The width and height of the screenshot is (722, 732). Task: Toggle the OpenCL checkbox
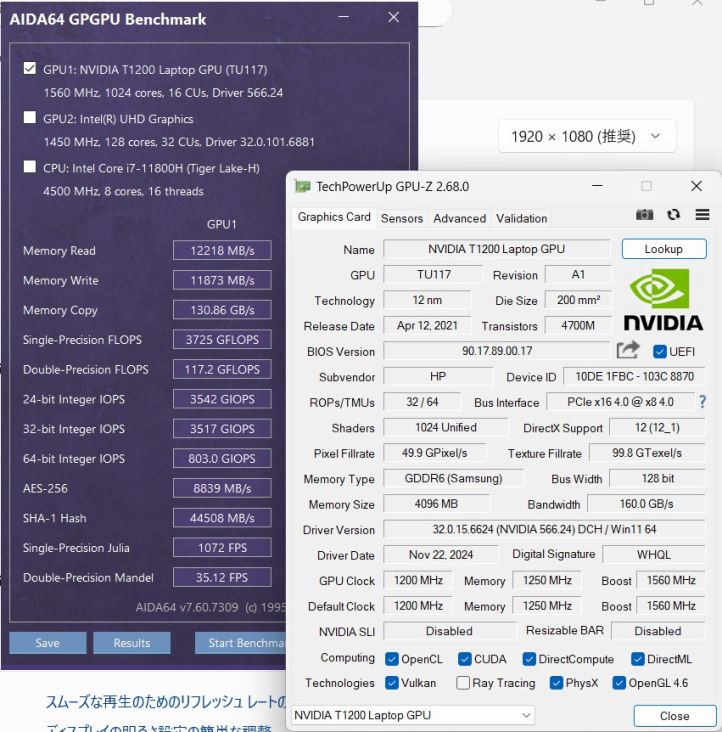392,659
